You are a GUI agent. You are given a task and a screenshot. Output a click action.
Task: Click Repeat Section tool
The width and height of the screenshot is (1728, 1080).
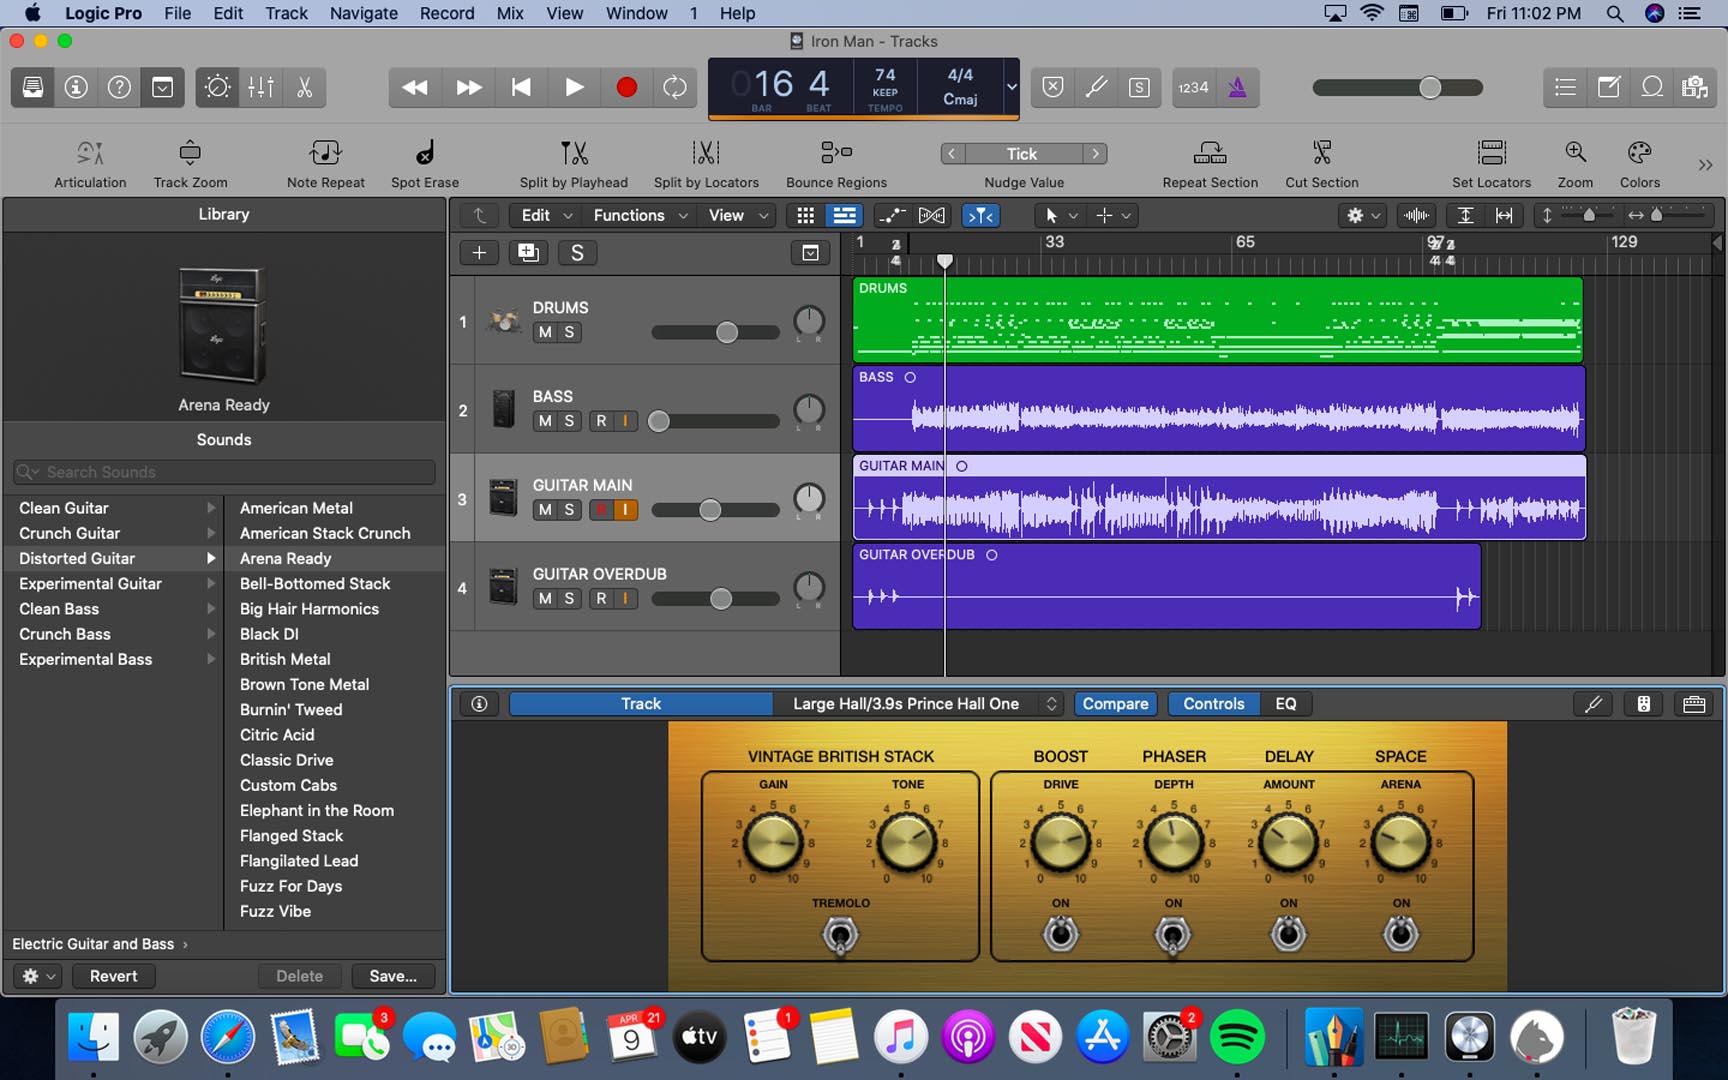1210,163
